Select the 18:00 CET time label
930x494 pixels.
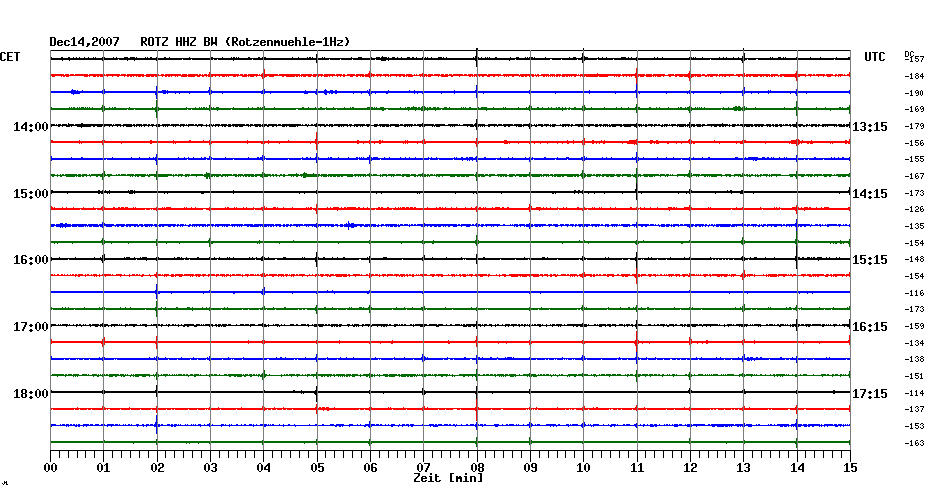(31, 394)
